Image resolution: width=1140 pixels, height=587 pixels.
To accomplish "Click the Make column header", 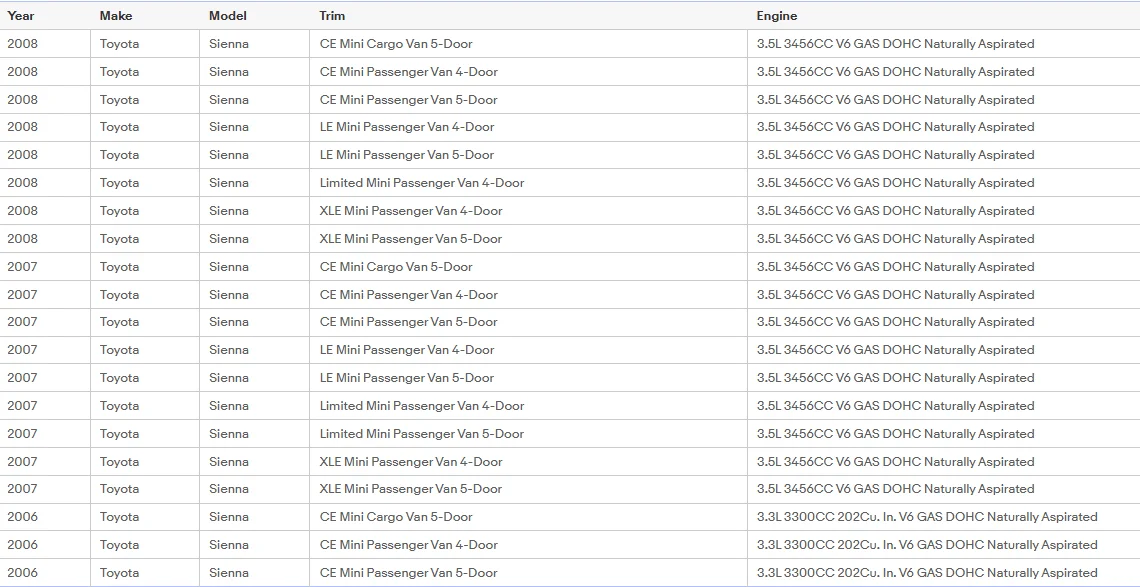I will coord(116,15).
